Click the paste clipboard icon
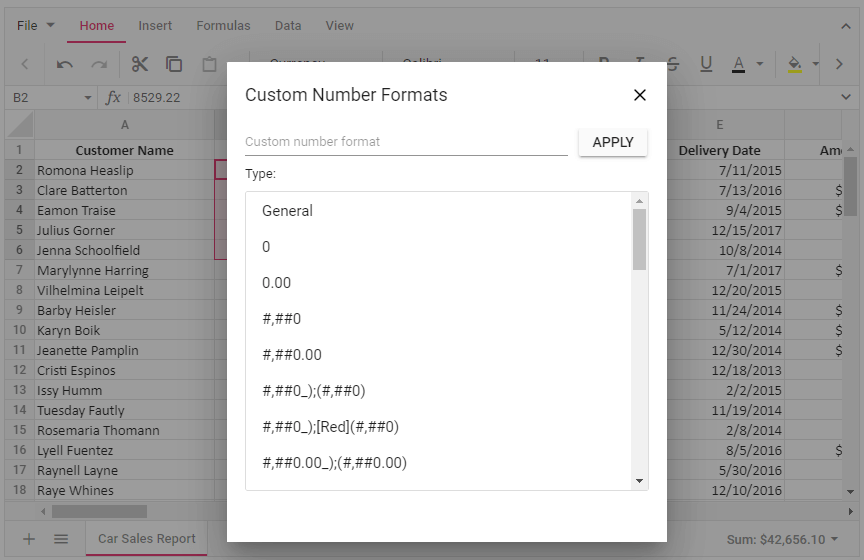 [x=209, y=64]
